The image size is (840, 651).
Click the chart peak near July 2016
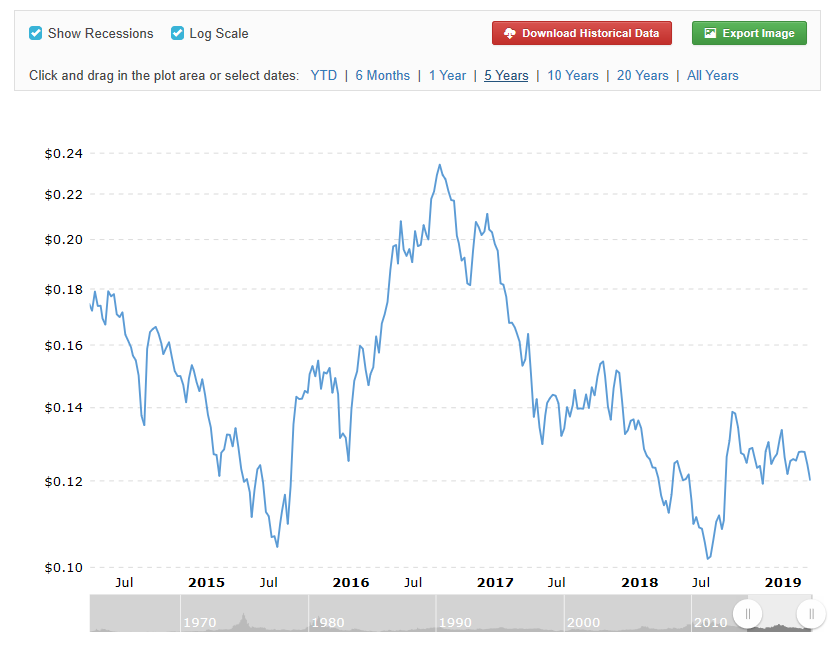[439, 166]
